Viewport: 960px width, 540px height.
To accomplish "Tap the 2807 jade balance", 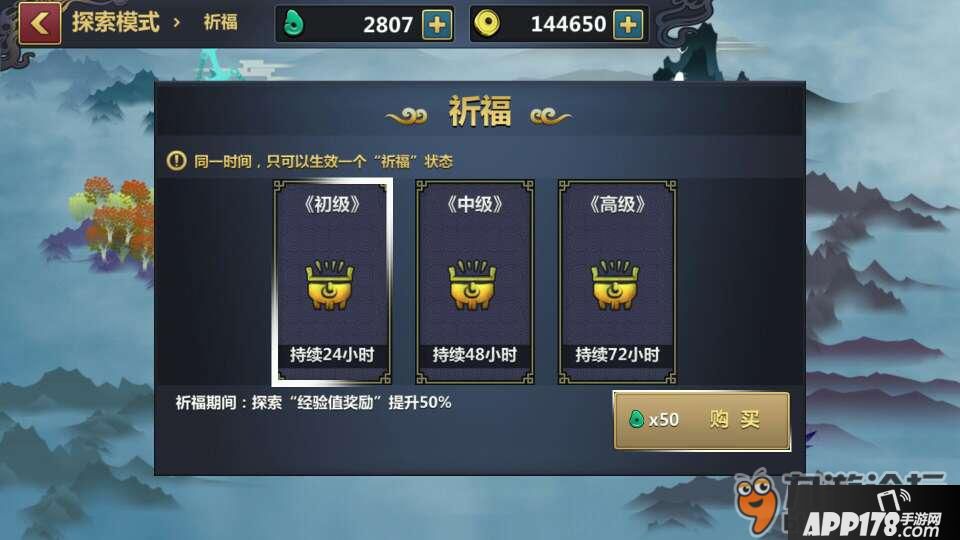I will pyautogui.click(x=388, y=25).
